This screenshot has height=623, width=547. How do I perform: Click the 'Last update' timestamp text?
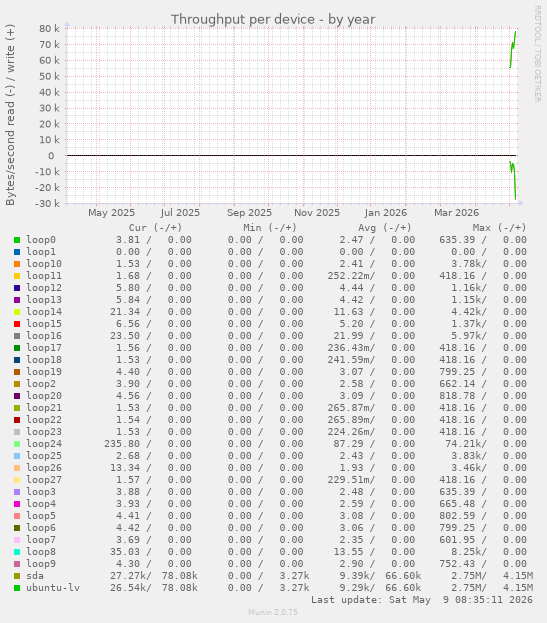(421, 600)
